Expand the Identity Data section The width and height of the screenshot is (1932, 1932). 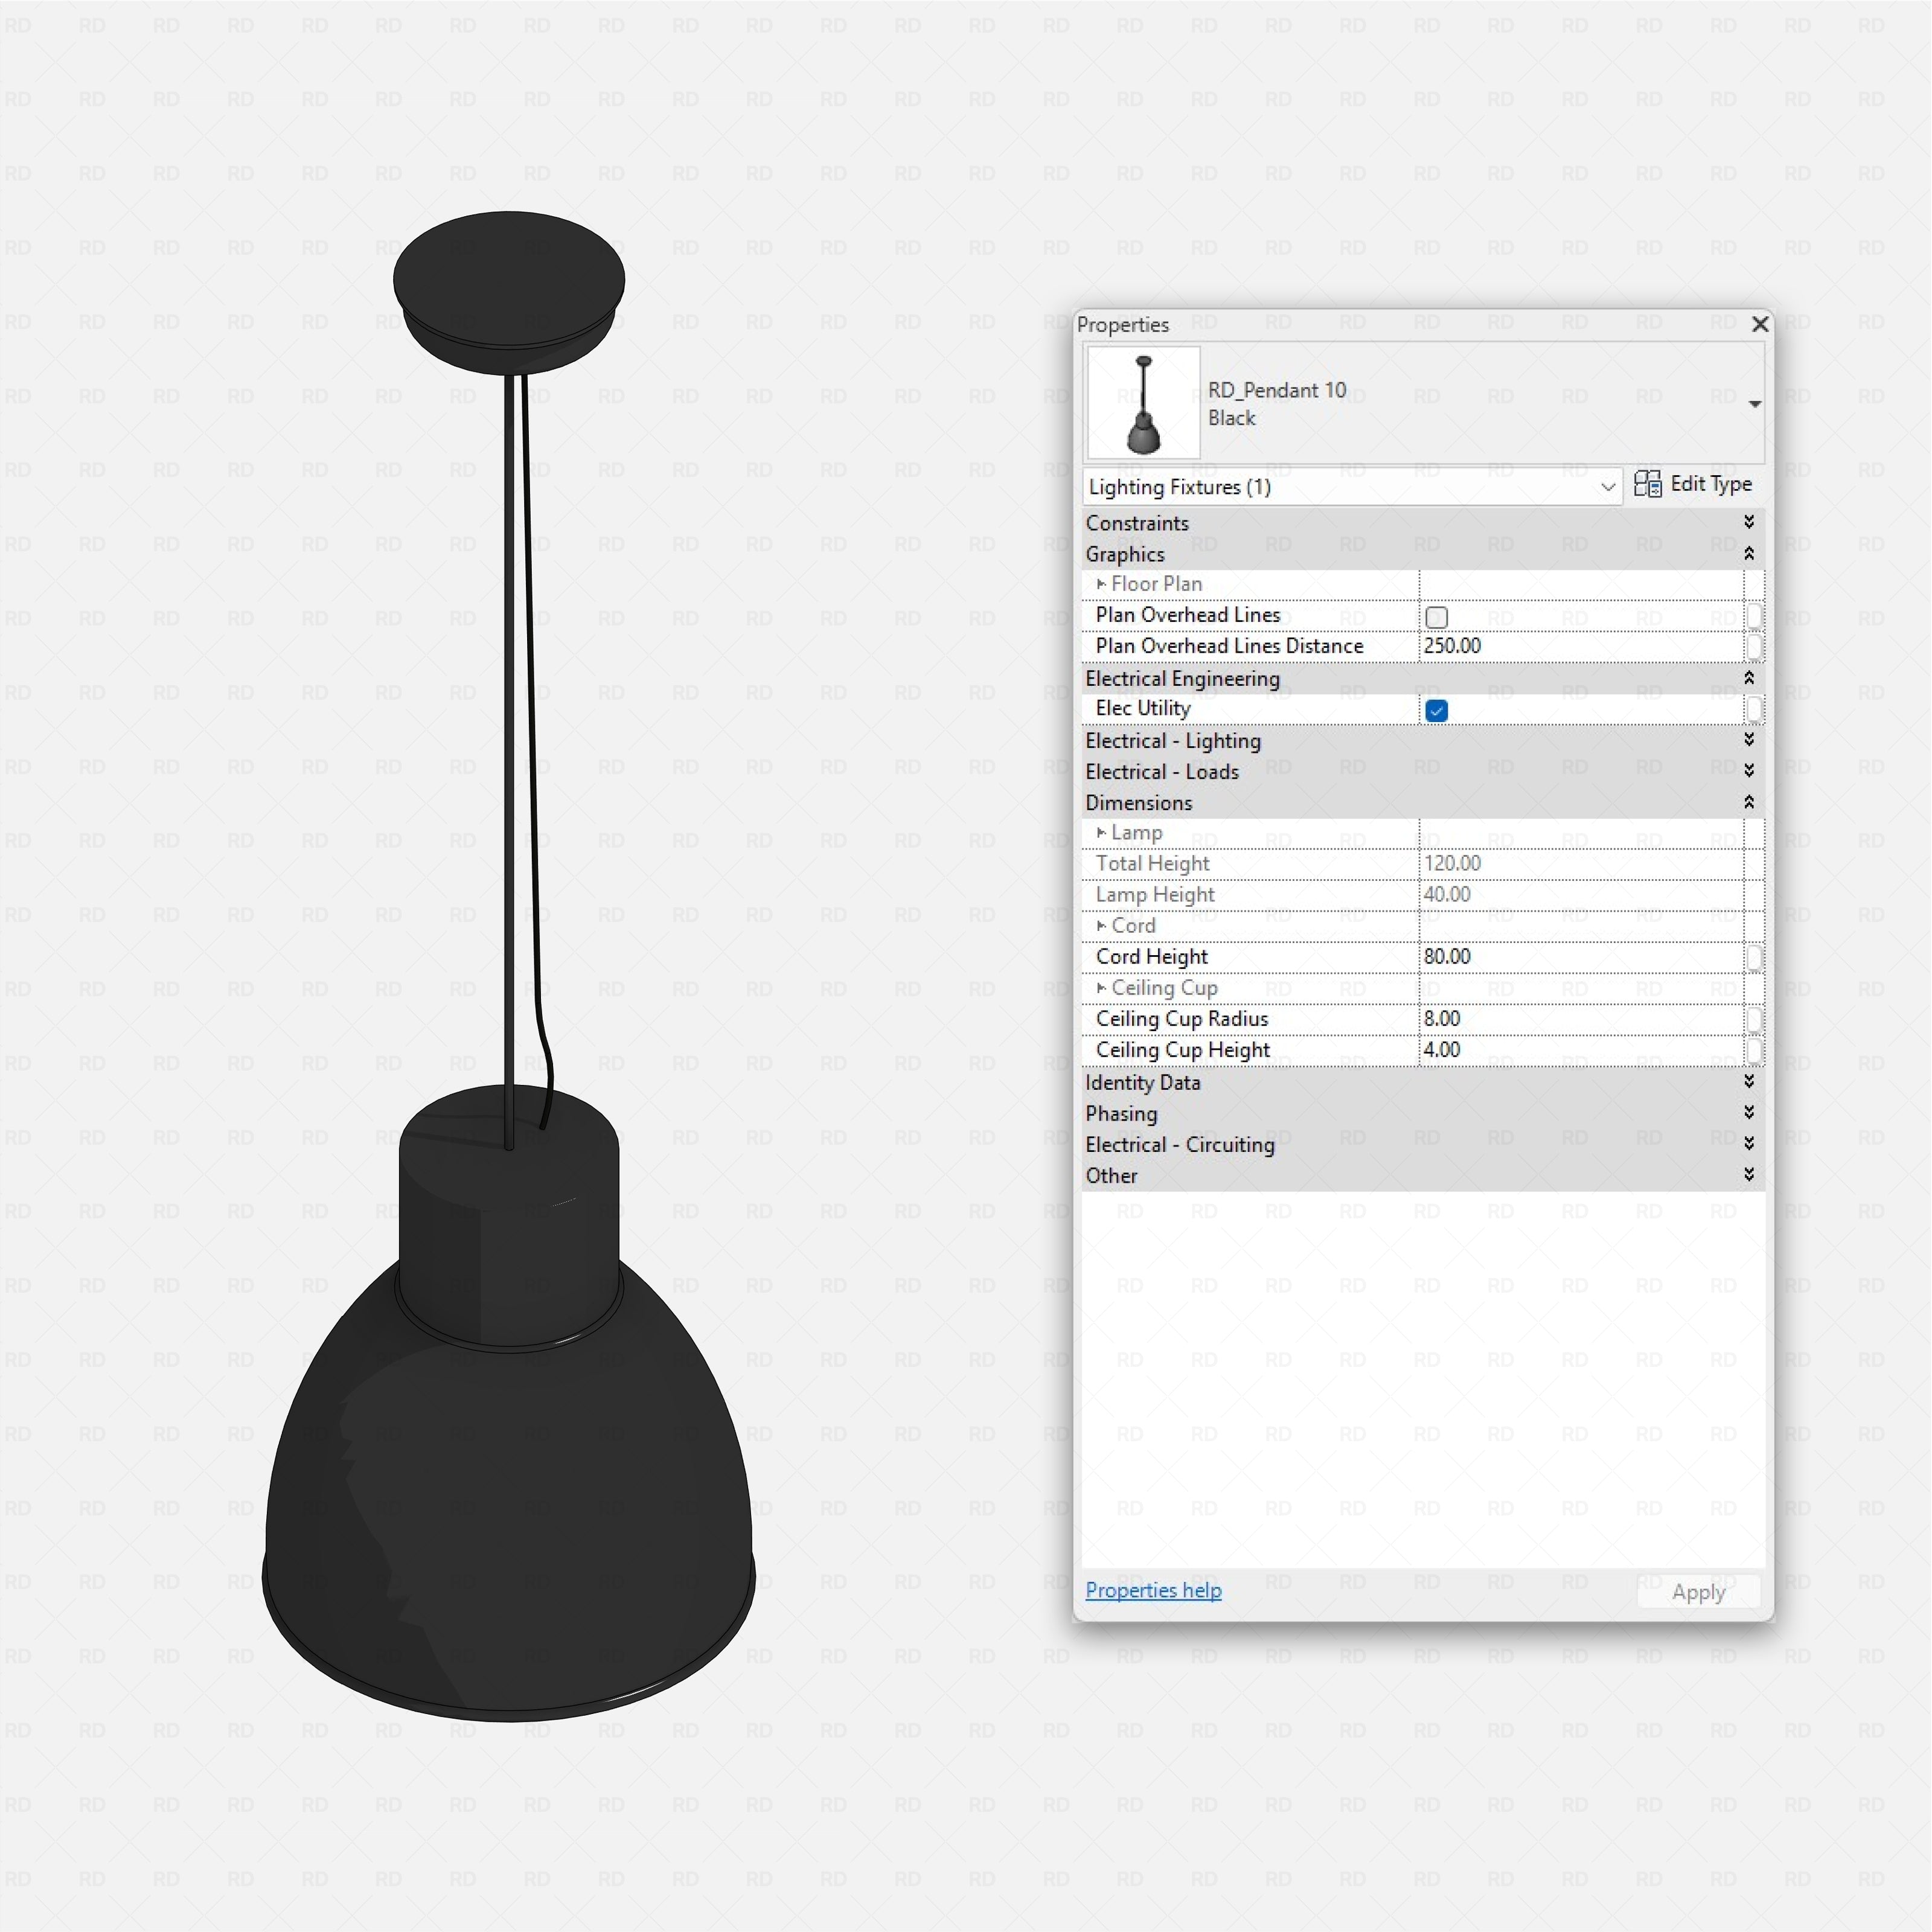point(1749,1082)
